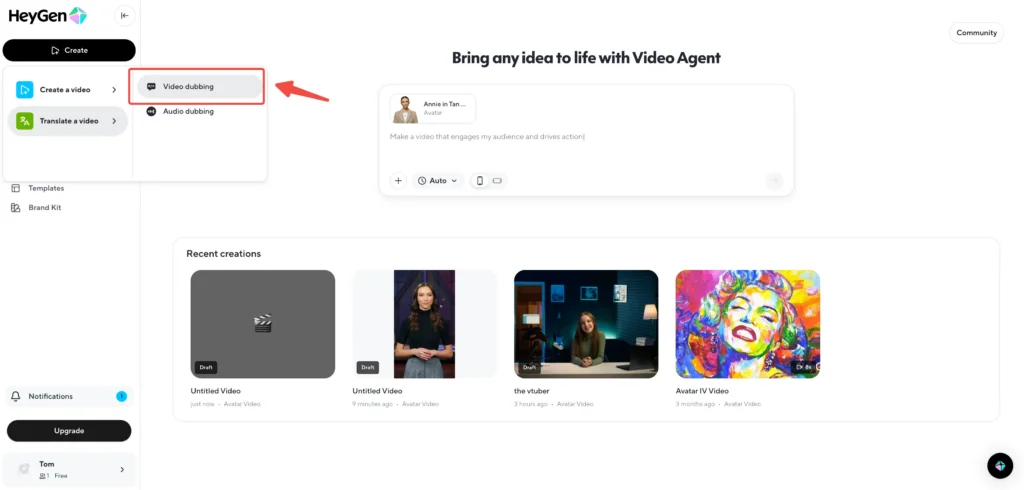Click 'Untitled Video' from 9 minutes ago
This screenshot has width=1024, height=490.
click(377, 391)
